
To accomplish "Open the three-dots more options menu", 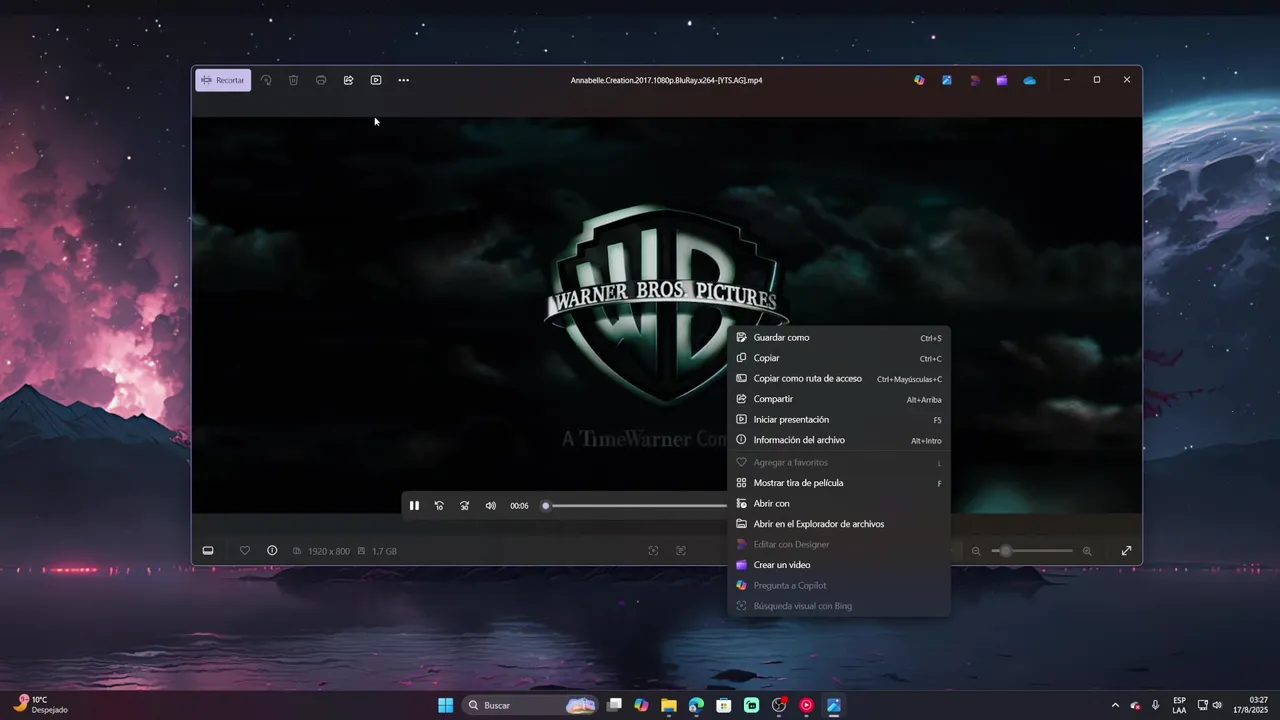I will click(x=404, y=80).
